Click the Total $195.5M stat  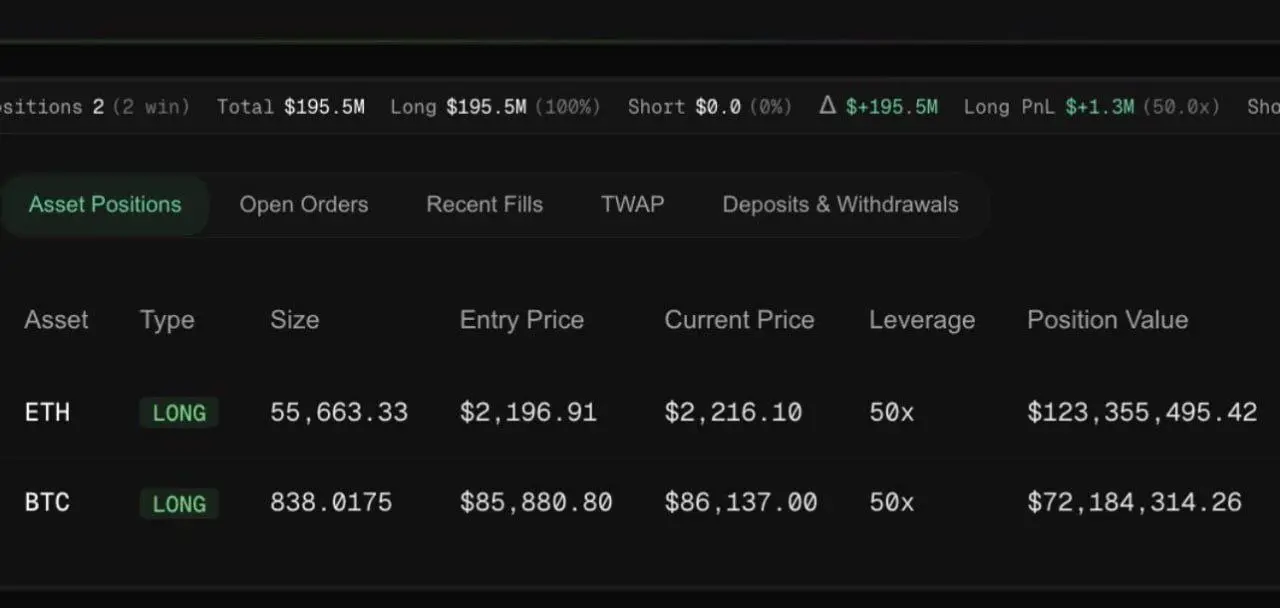click(x=291, y=107)
